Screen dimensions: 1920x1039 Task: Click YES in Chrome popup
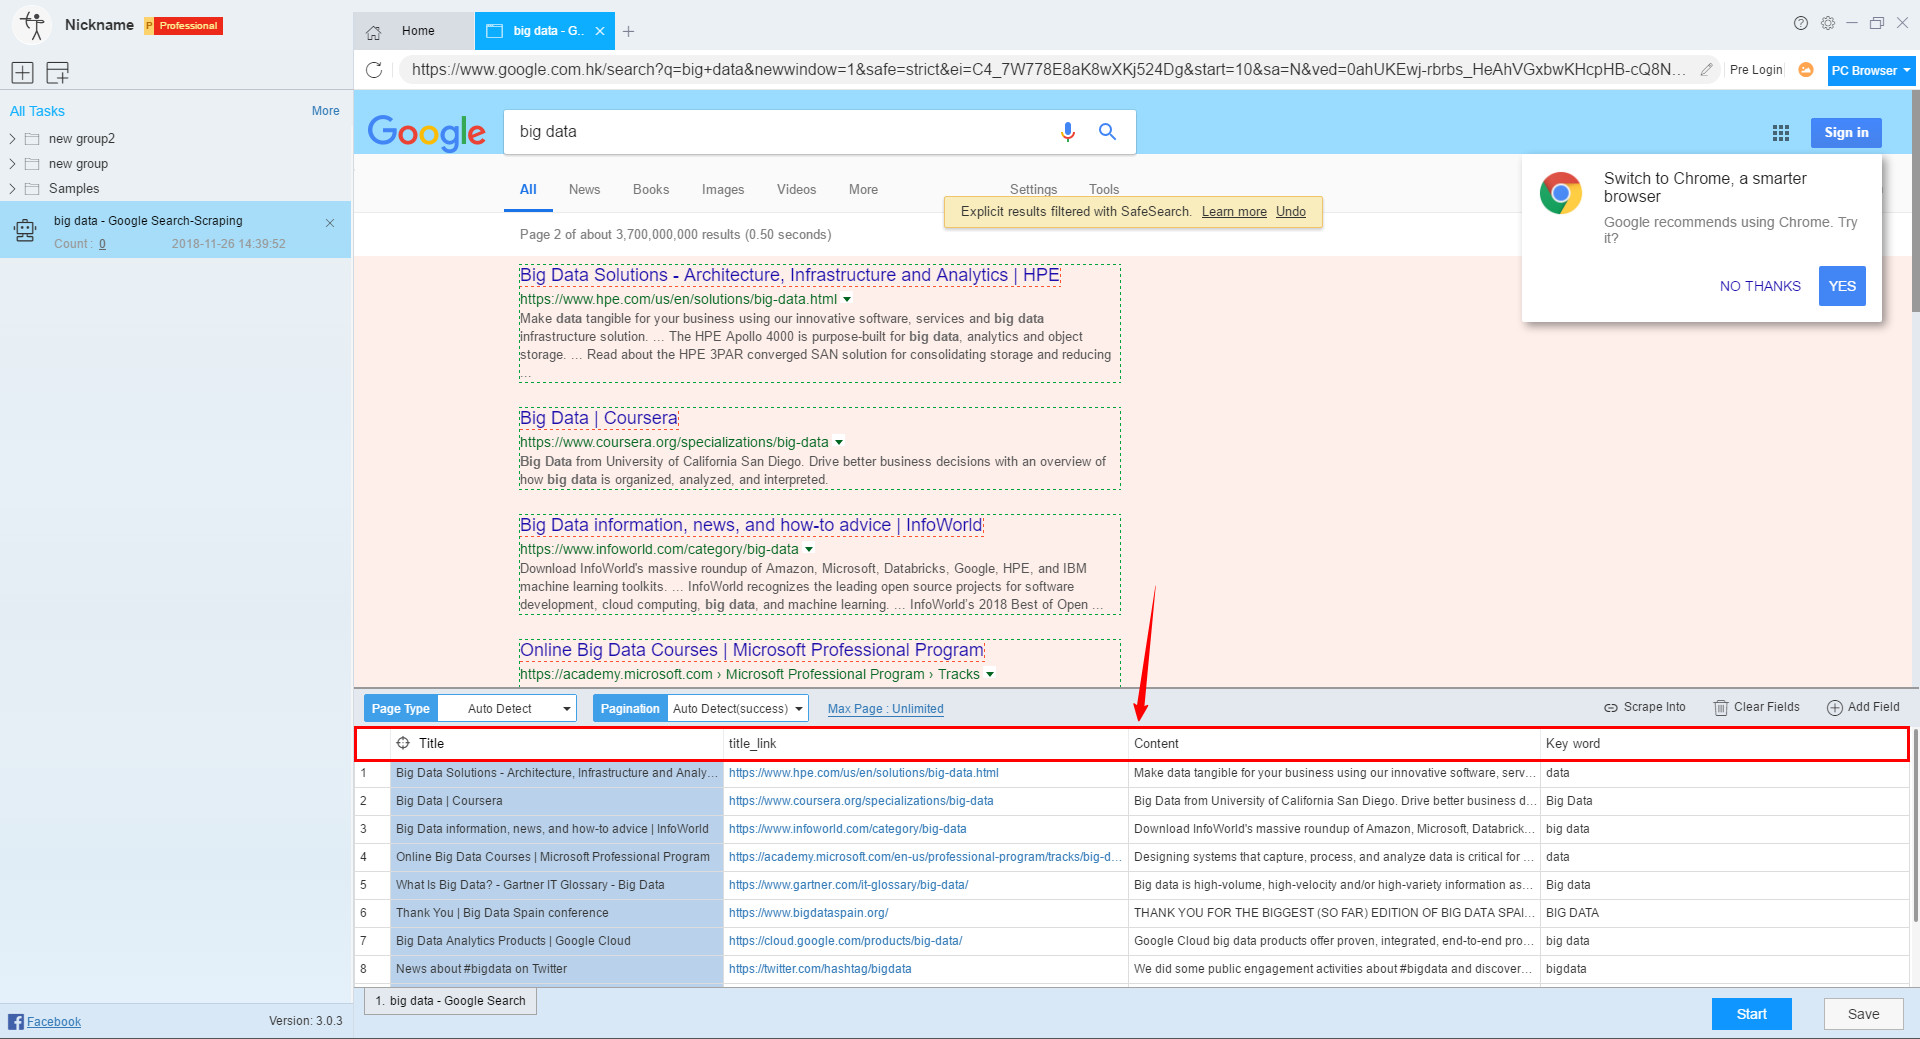tap(1842, 286)
